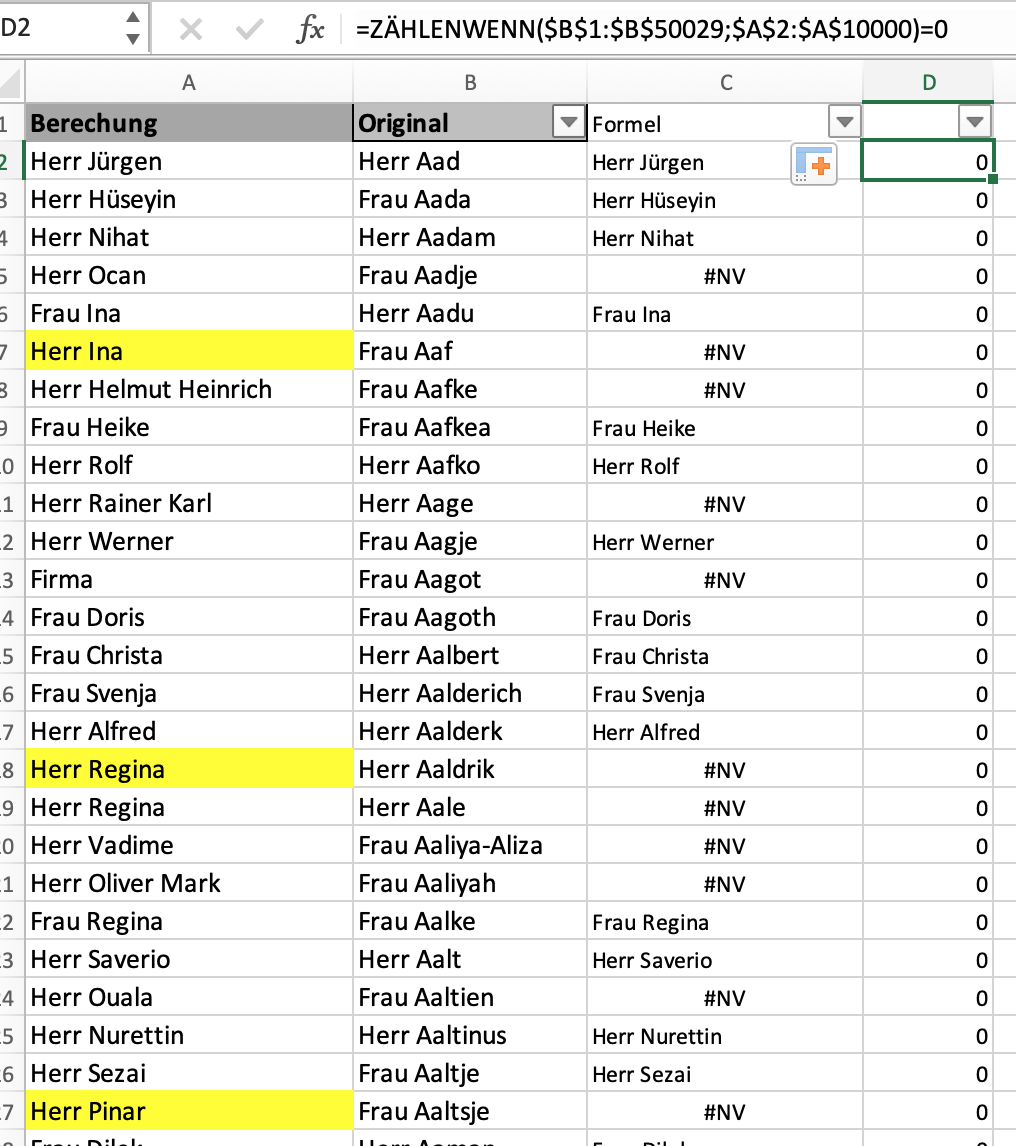Click yellow highlighted cell Herr Ina
1016x1146 pixels.
point(188,352)
